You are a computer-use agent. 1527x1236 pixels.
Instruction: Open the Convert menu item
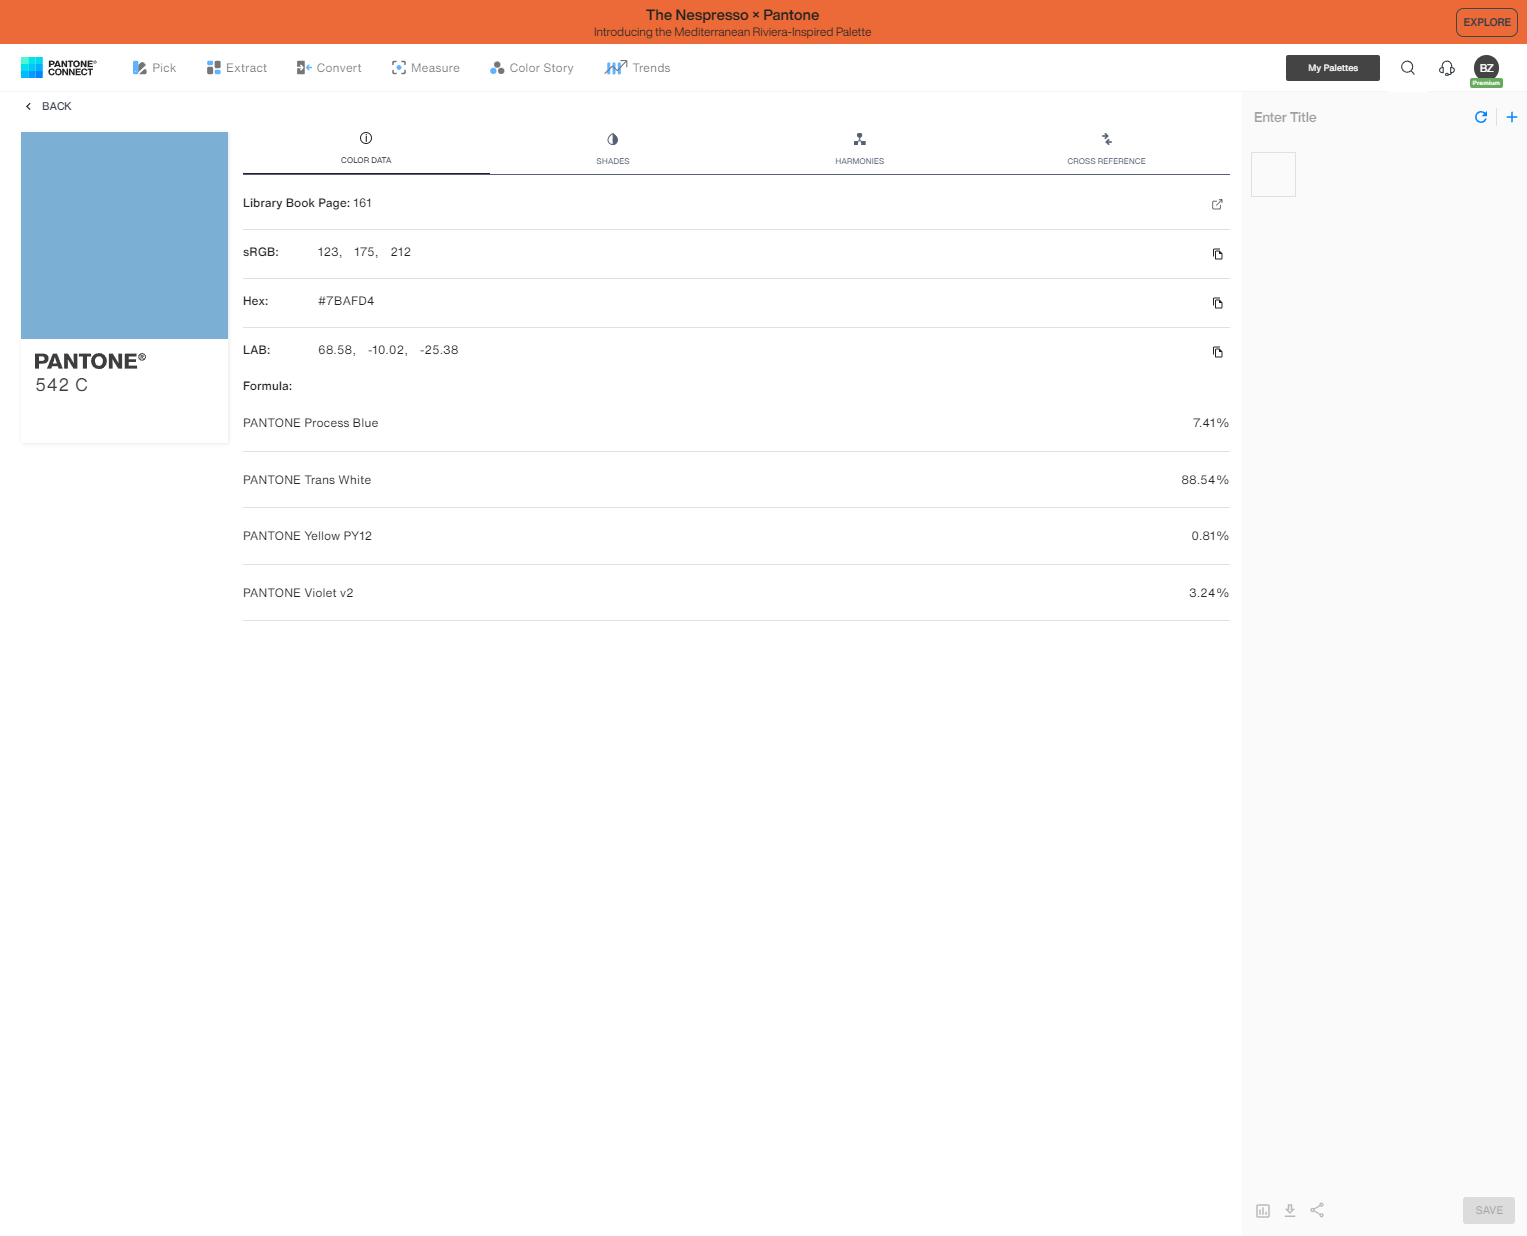[x=329, y=68]
